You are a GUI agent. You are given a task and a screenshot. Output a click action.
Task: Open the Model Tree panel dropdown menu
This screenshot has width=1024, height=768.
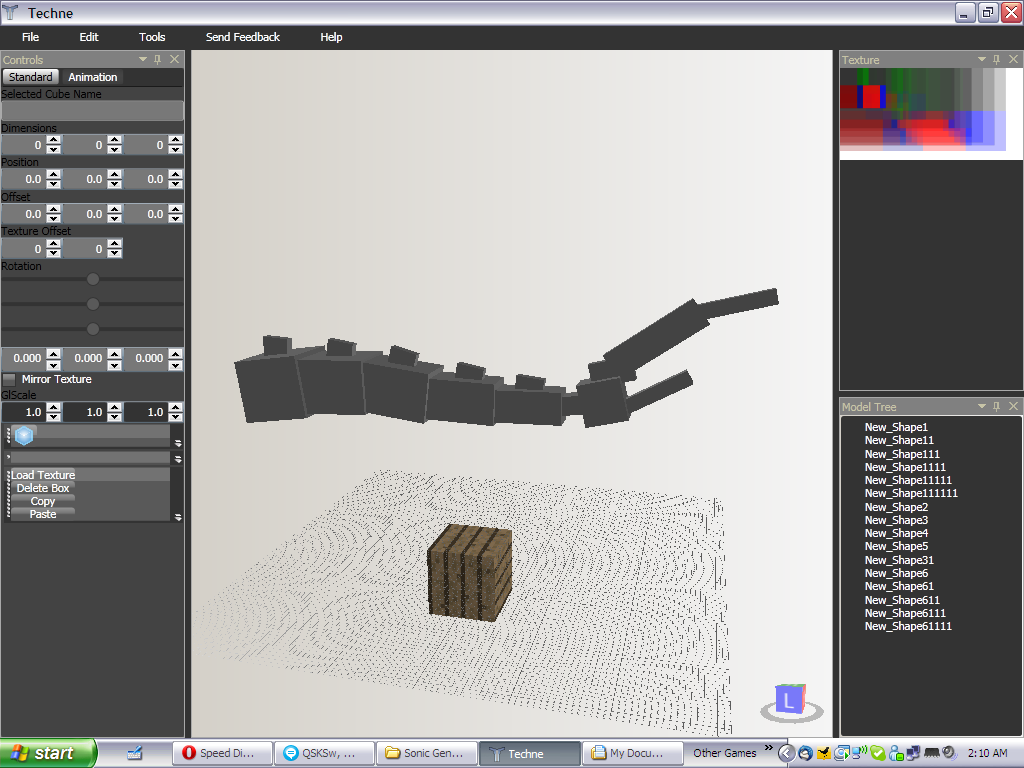pos(981,406)
